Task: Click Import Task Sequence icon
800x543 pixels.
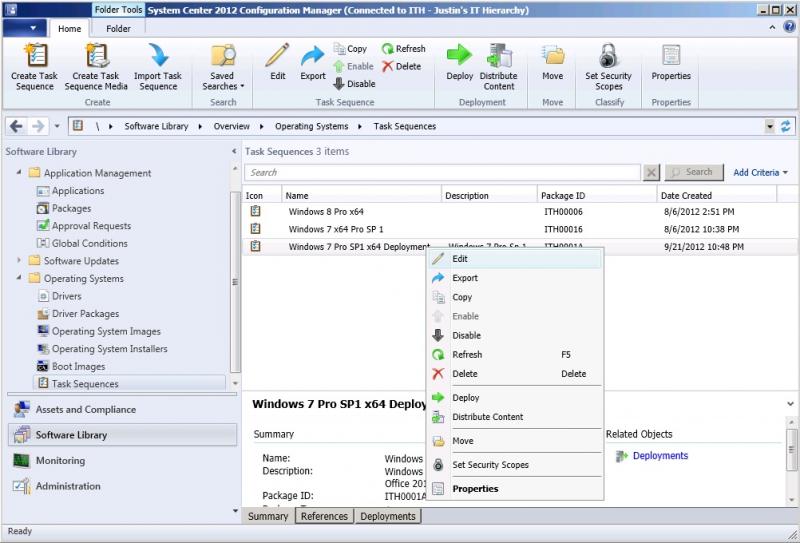Action: (158, 55)
